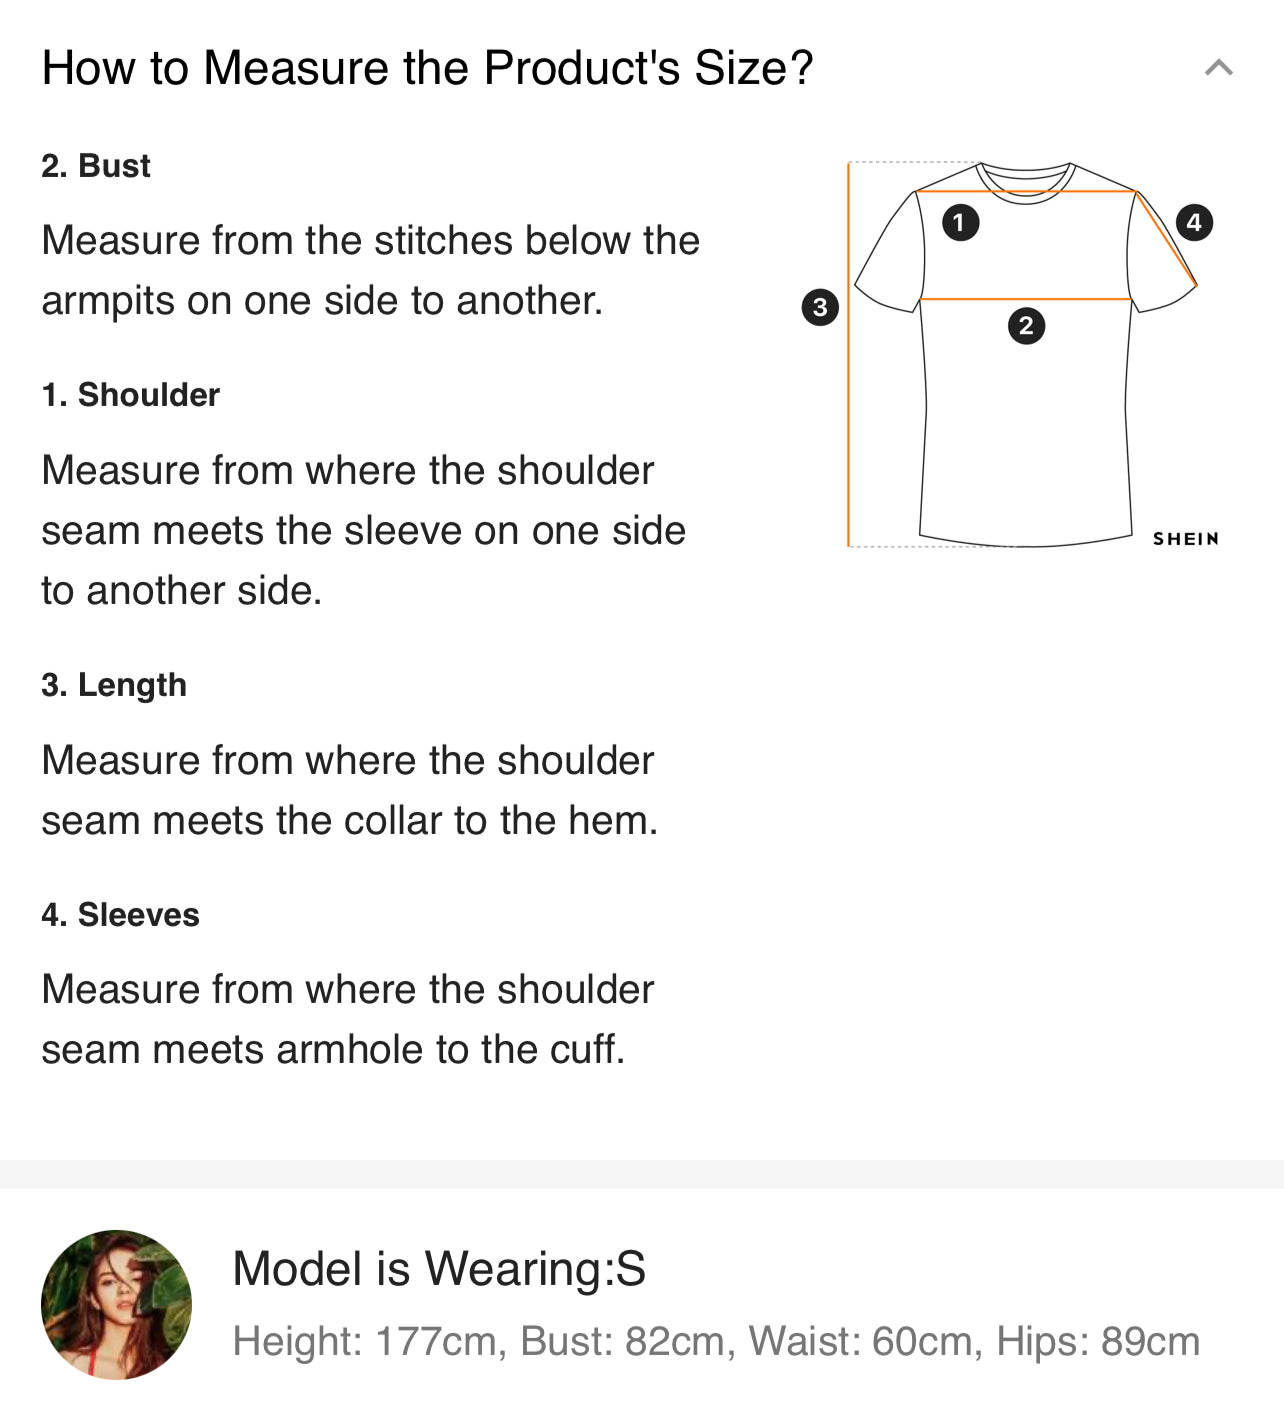The width and height of the screenshot is (1284, 1407).
Task: Click the length measuring instructions paragraph
Action: (349, 790)
